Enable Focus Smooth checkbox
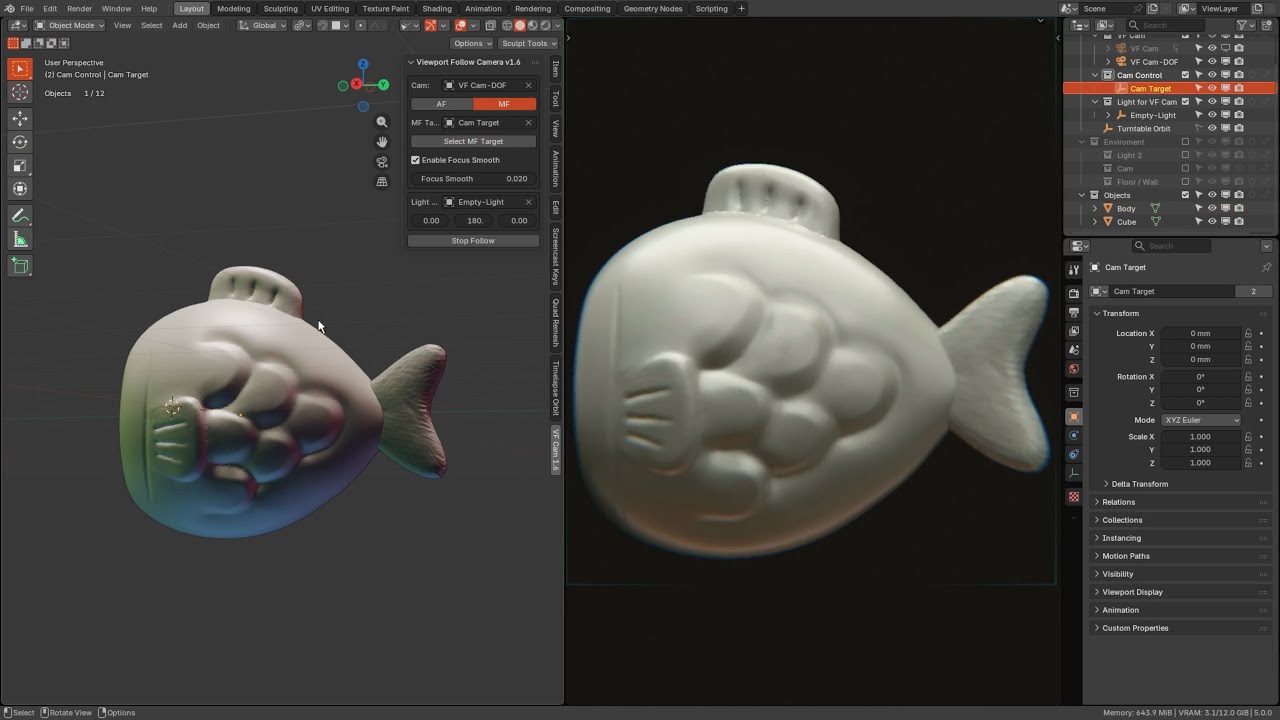1280x720 pixels. point(416,160)
